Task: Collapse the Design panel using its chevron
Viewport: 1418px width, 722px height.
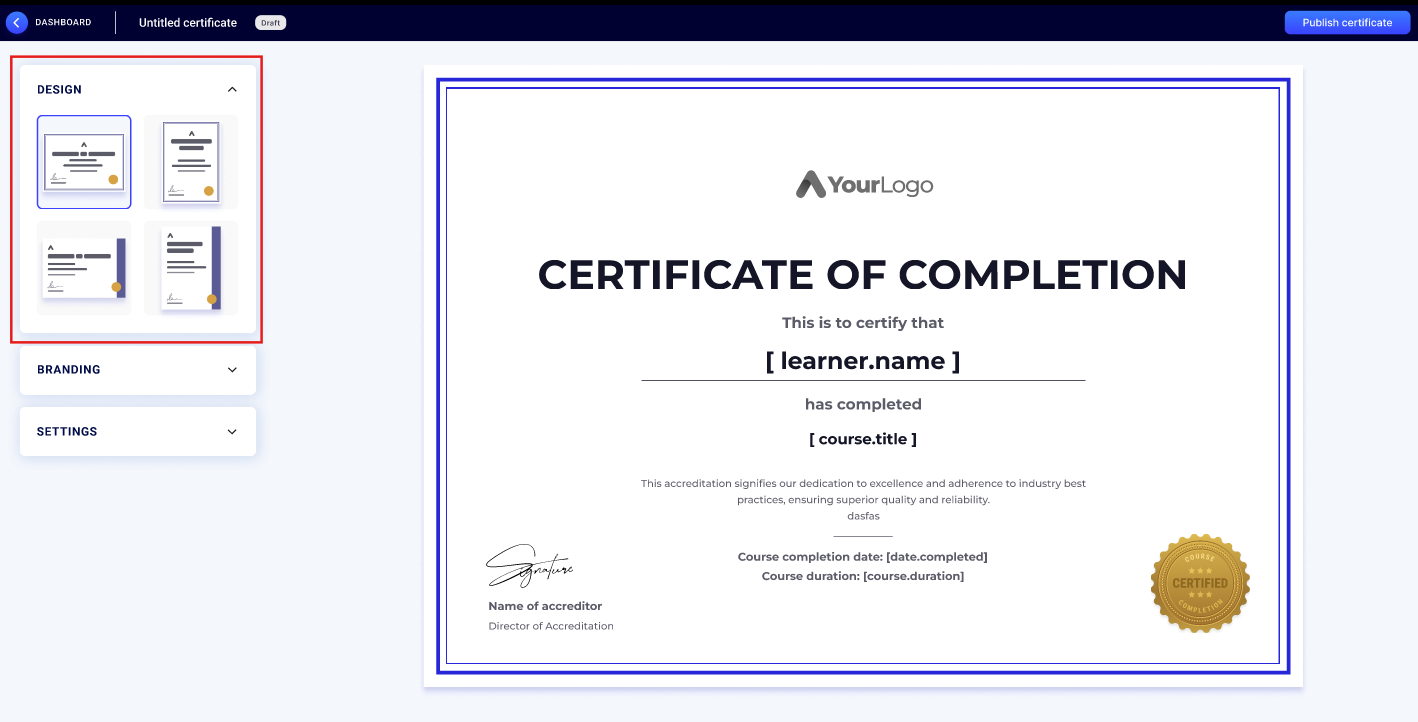Action: (x=232, y=90)
